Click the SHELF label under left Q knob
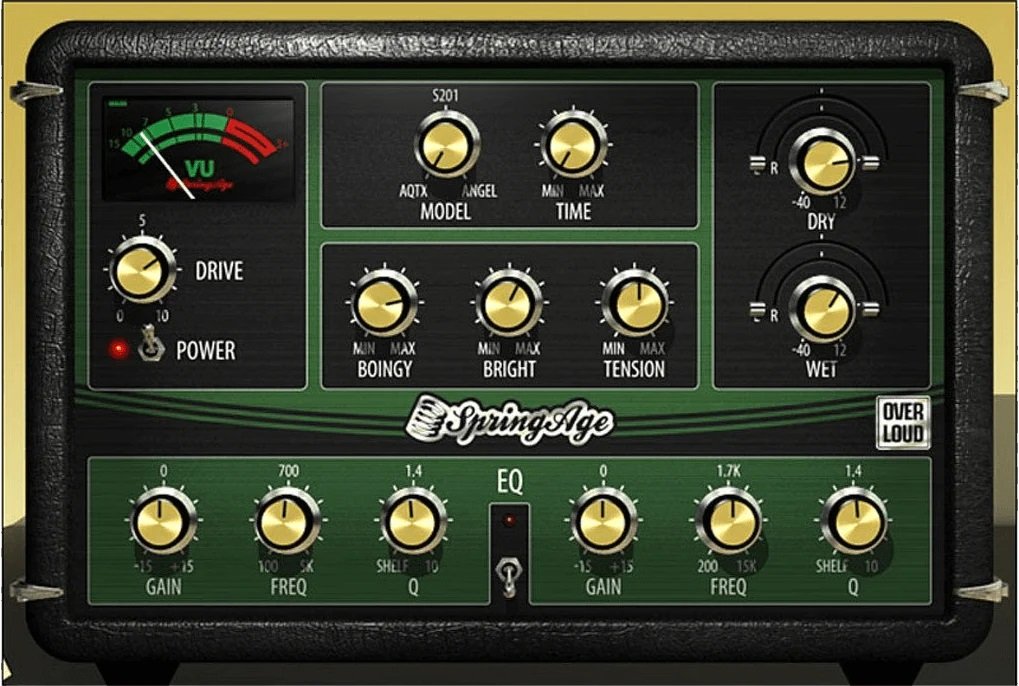Viewport: 1019px width, 686px height. (393, 566)
